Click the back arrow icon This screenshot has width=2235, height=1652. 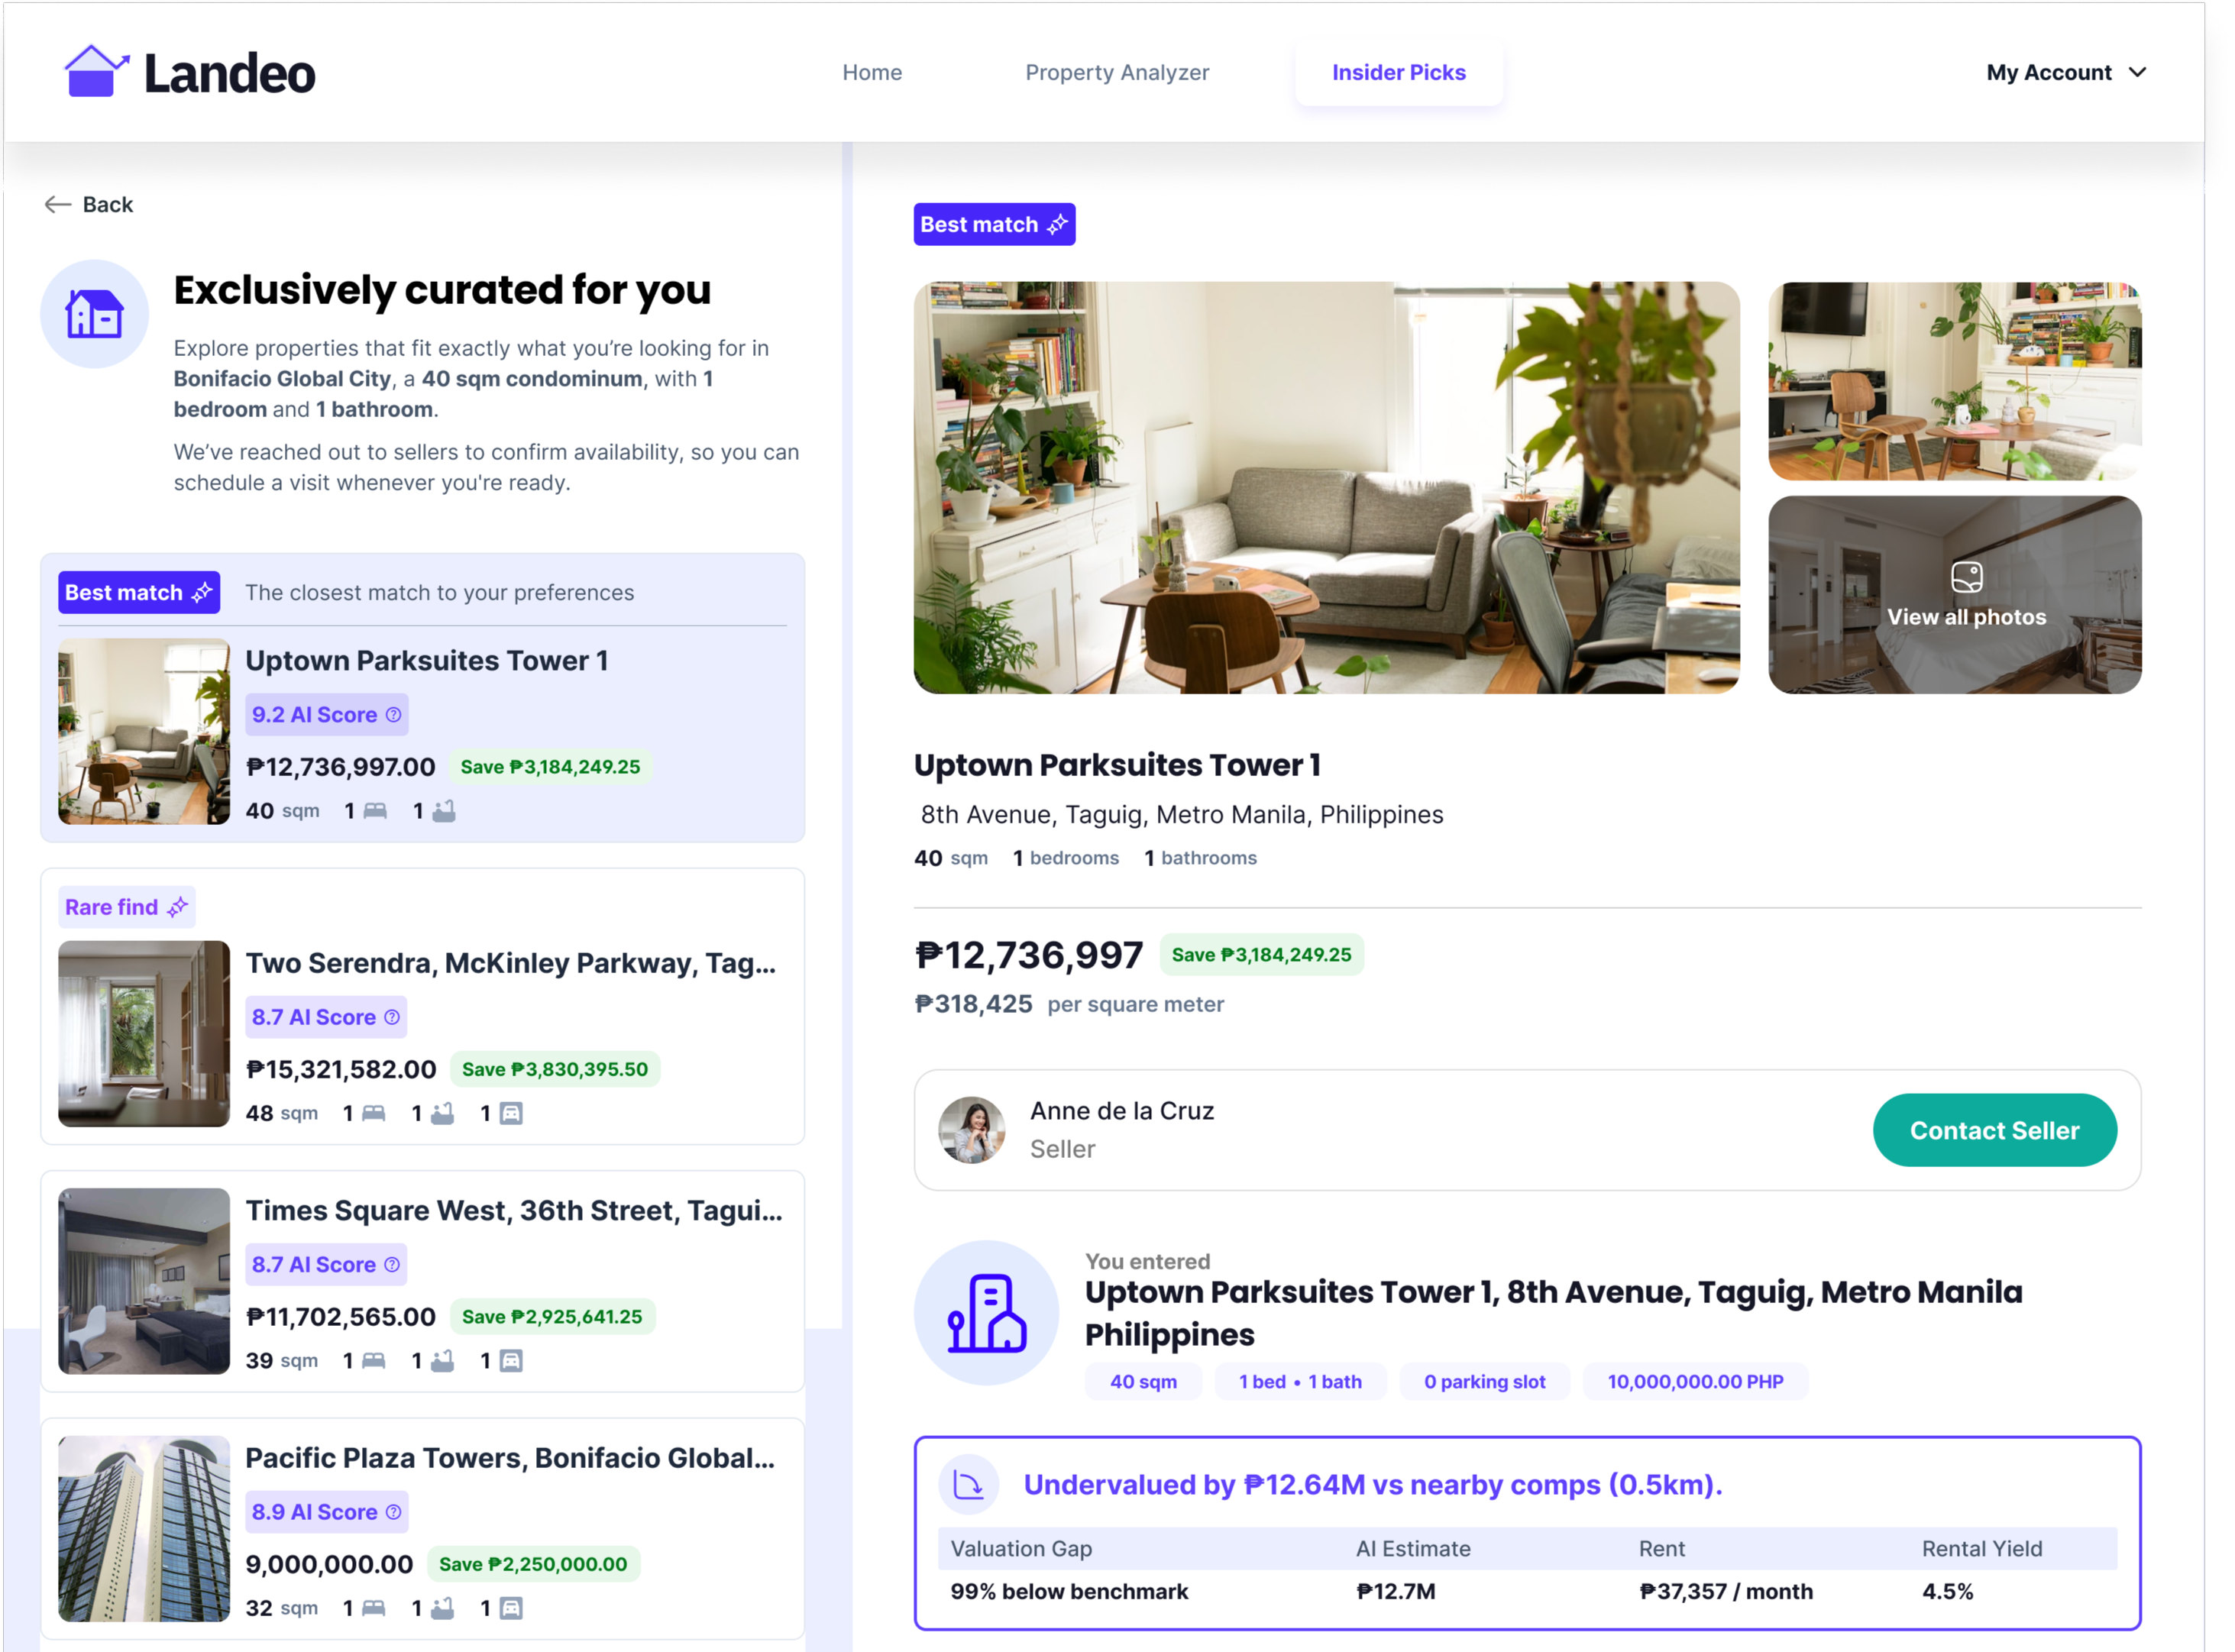click(57, 205)
